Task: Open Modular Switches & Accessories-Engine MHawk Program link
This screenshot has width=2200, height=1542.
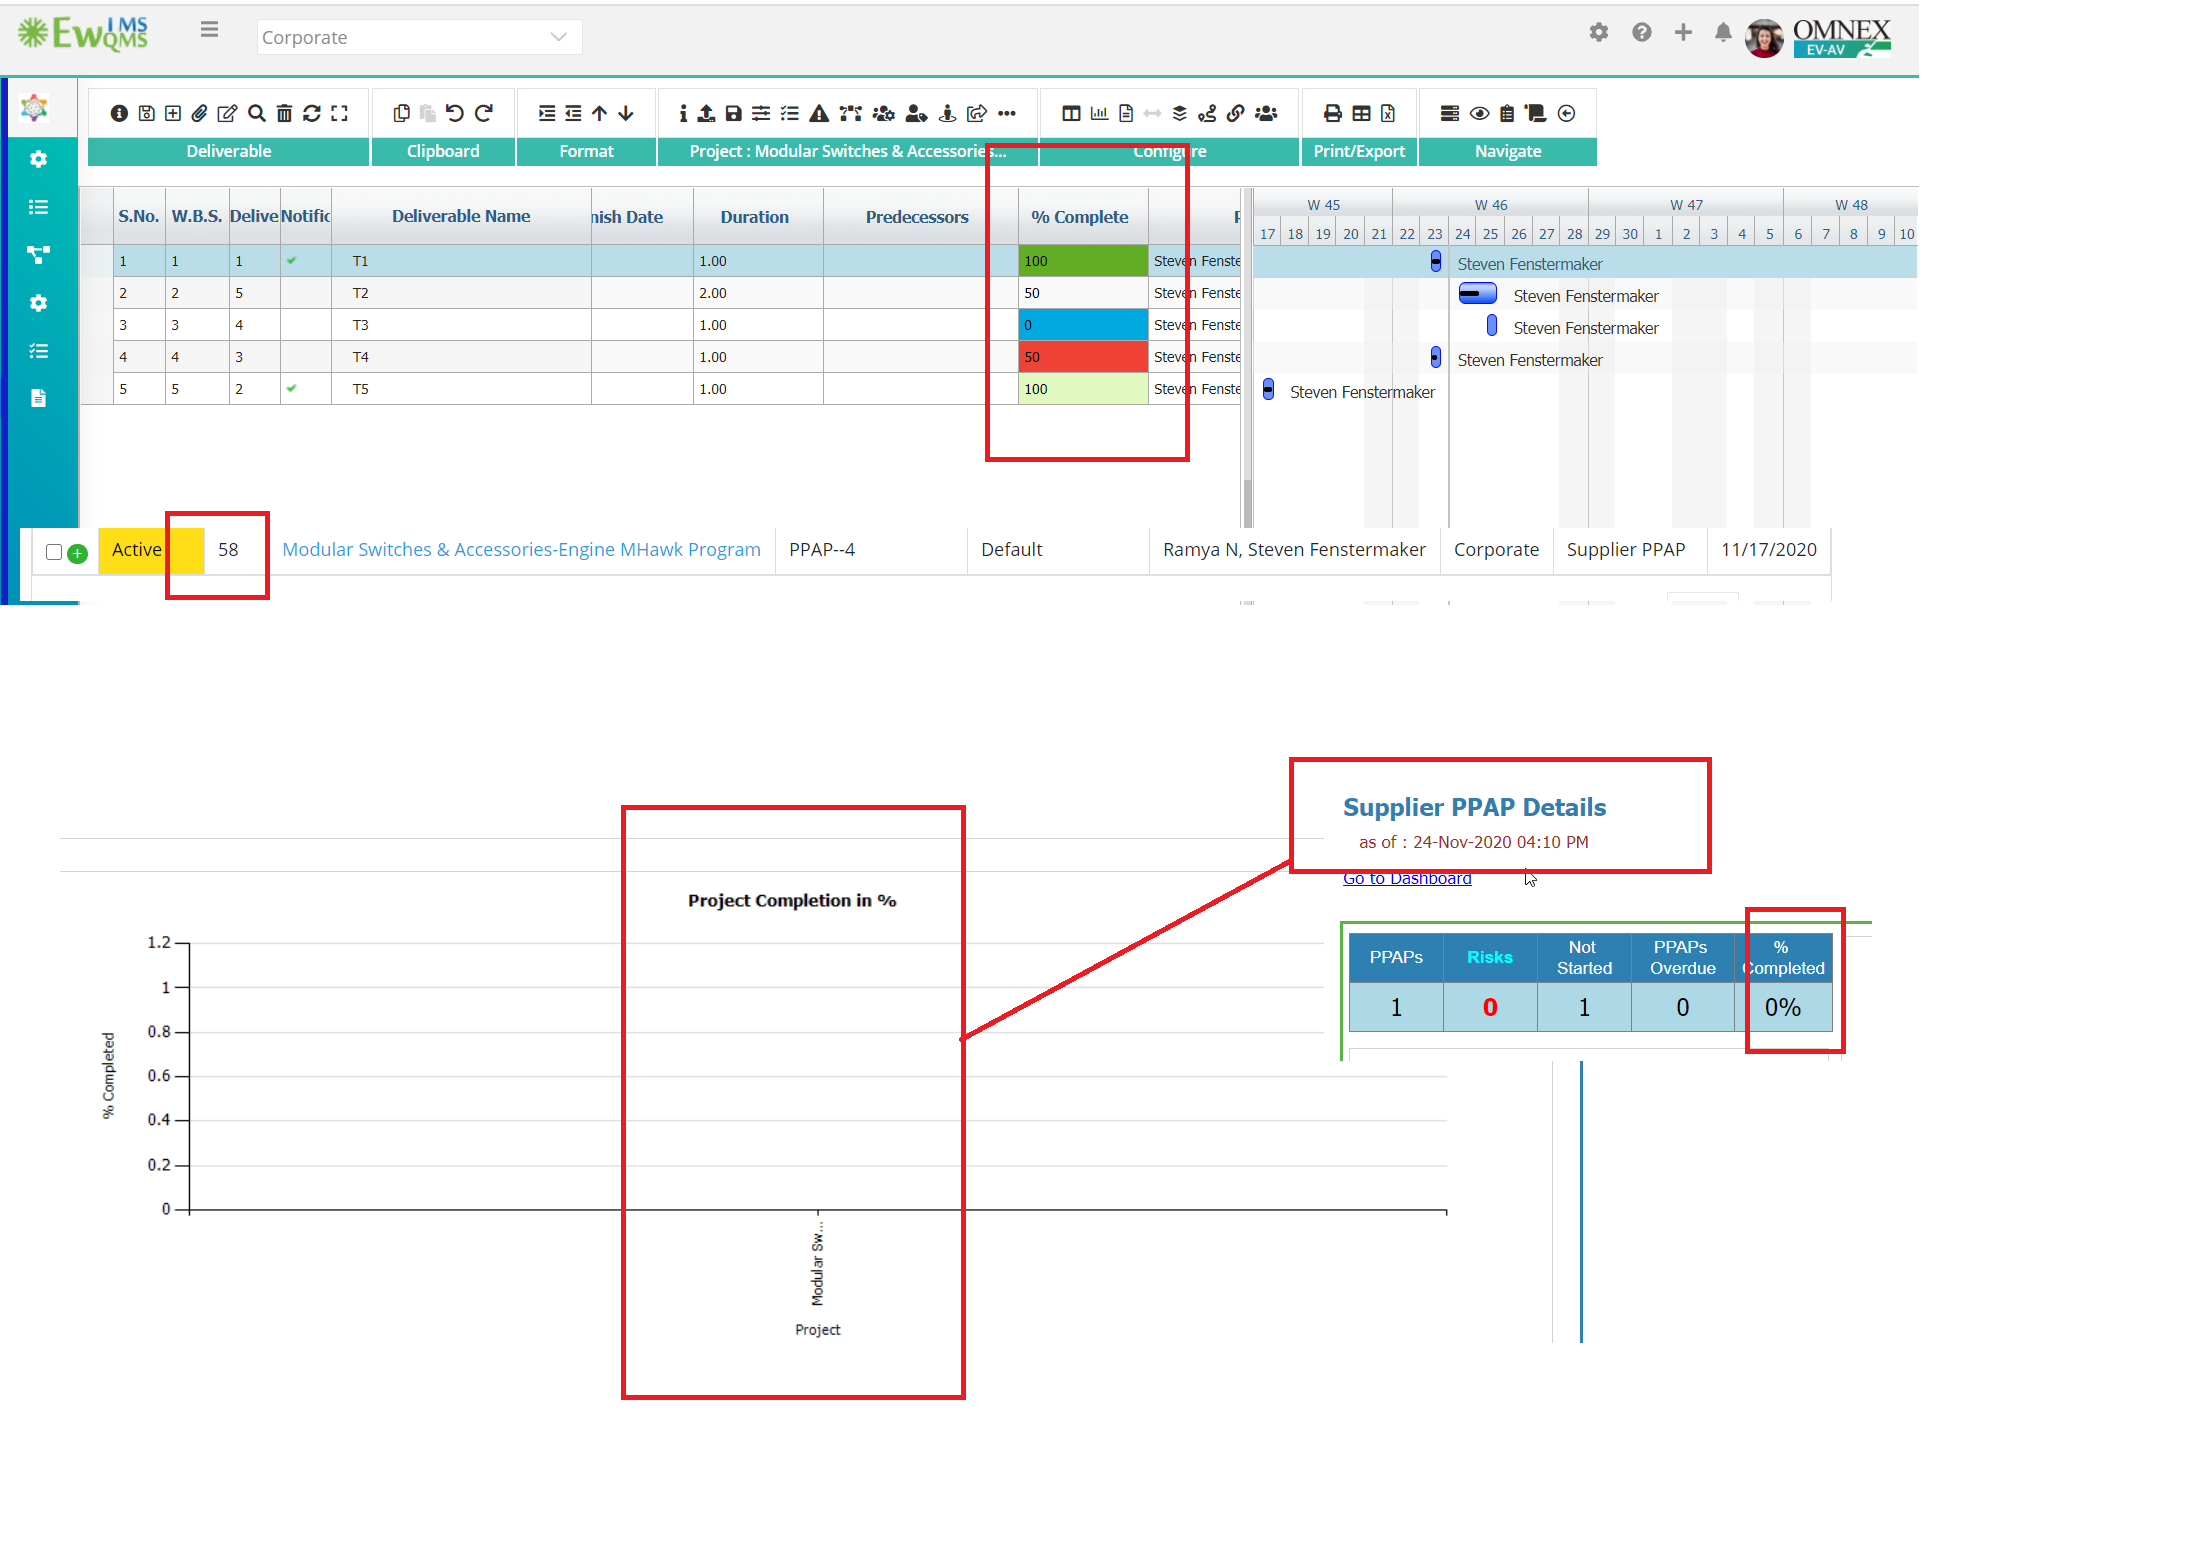Action: pos(521,550)
